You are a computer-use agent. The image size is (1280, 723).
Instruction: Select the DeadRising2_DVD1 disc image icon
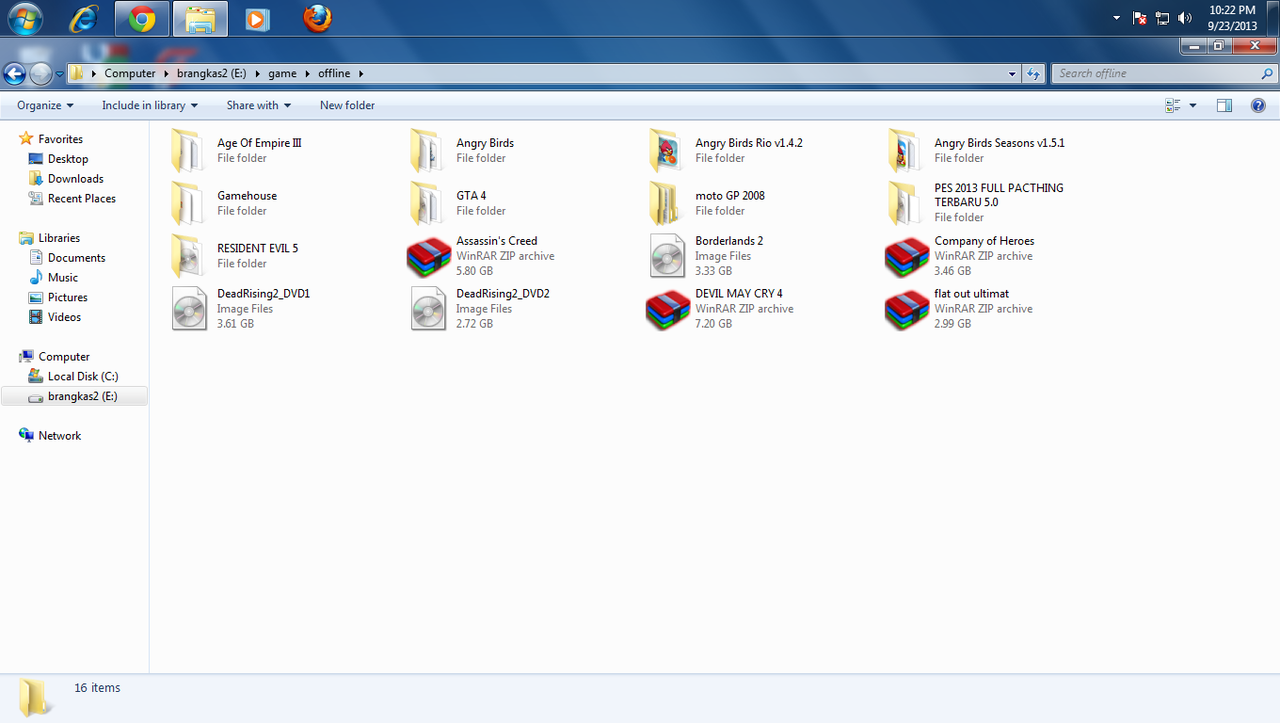(189, 309)
